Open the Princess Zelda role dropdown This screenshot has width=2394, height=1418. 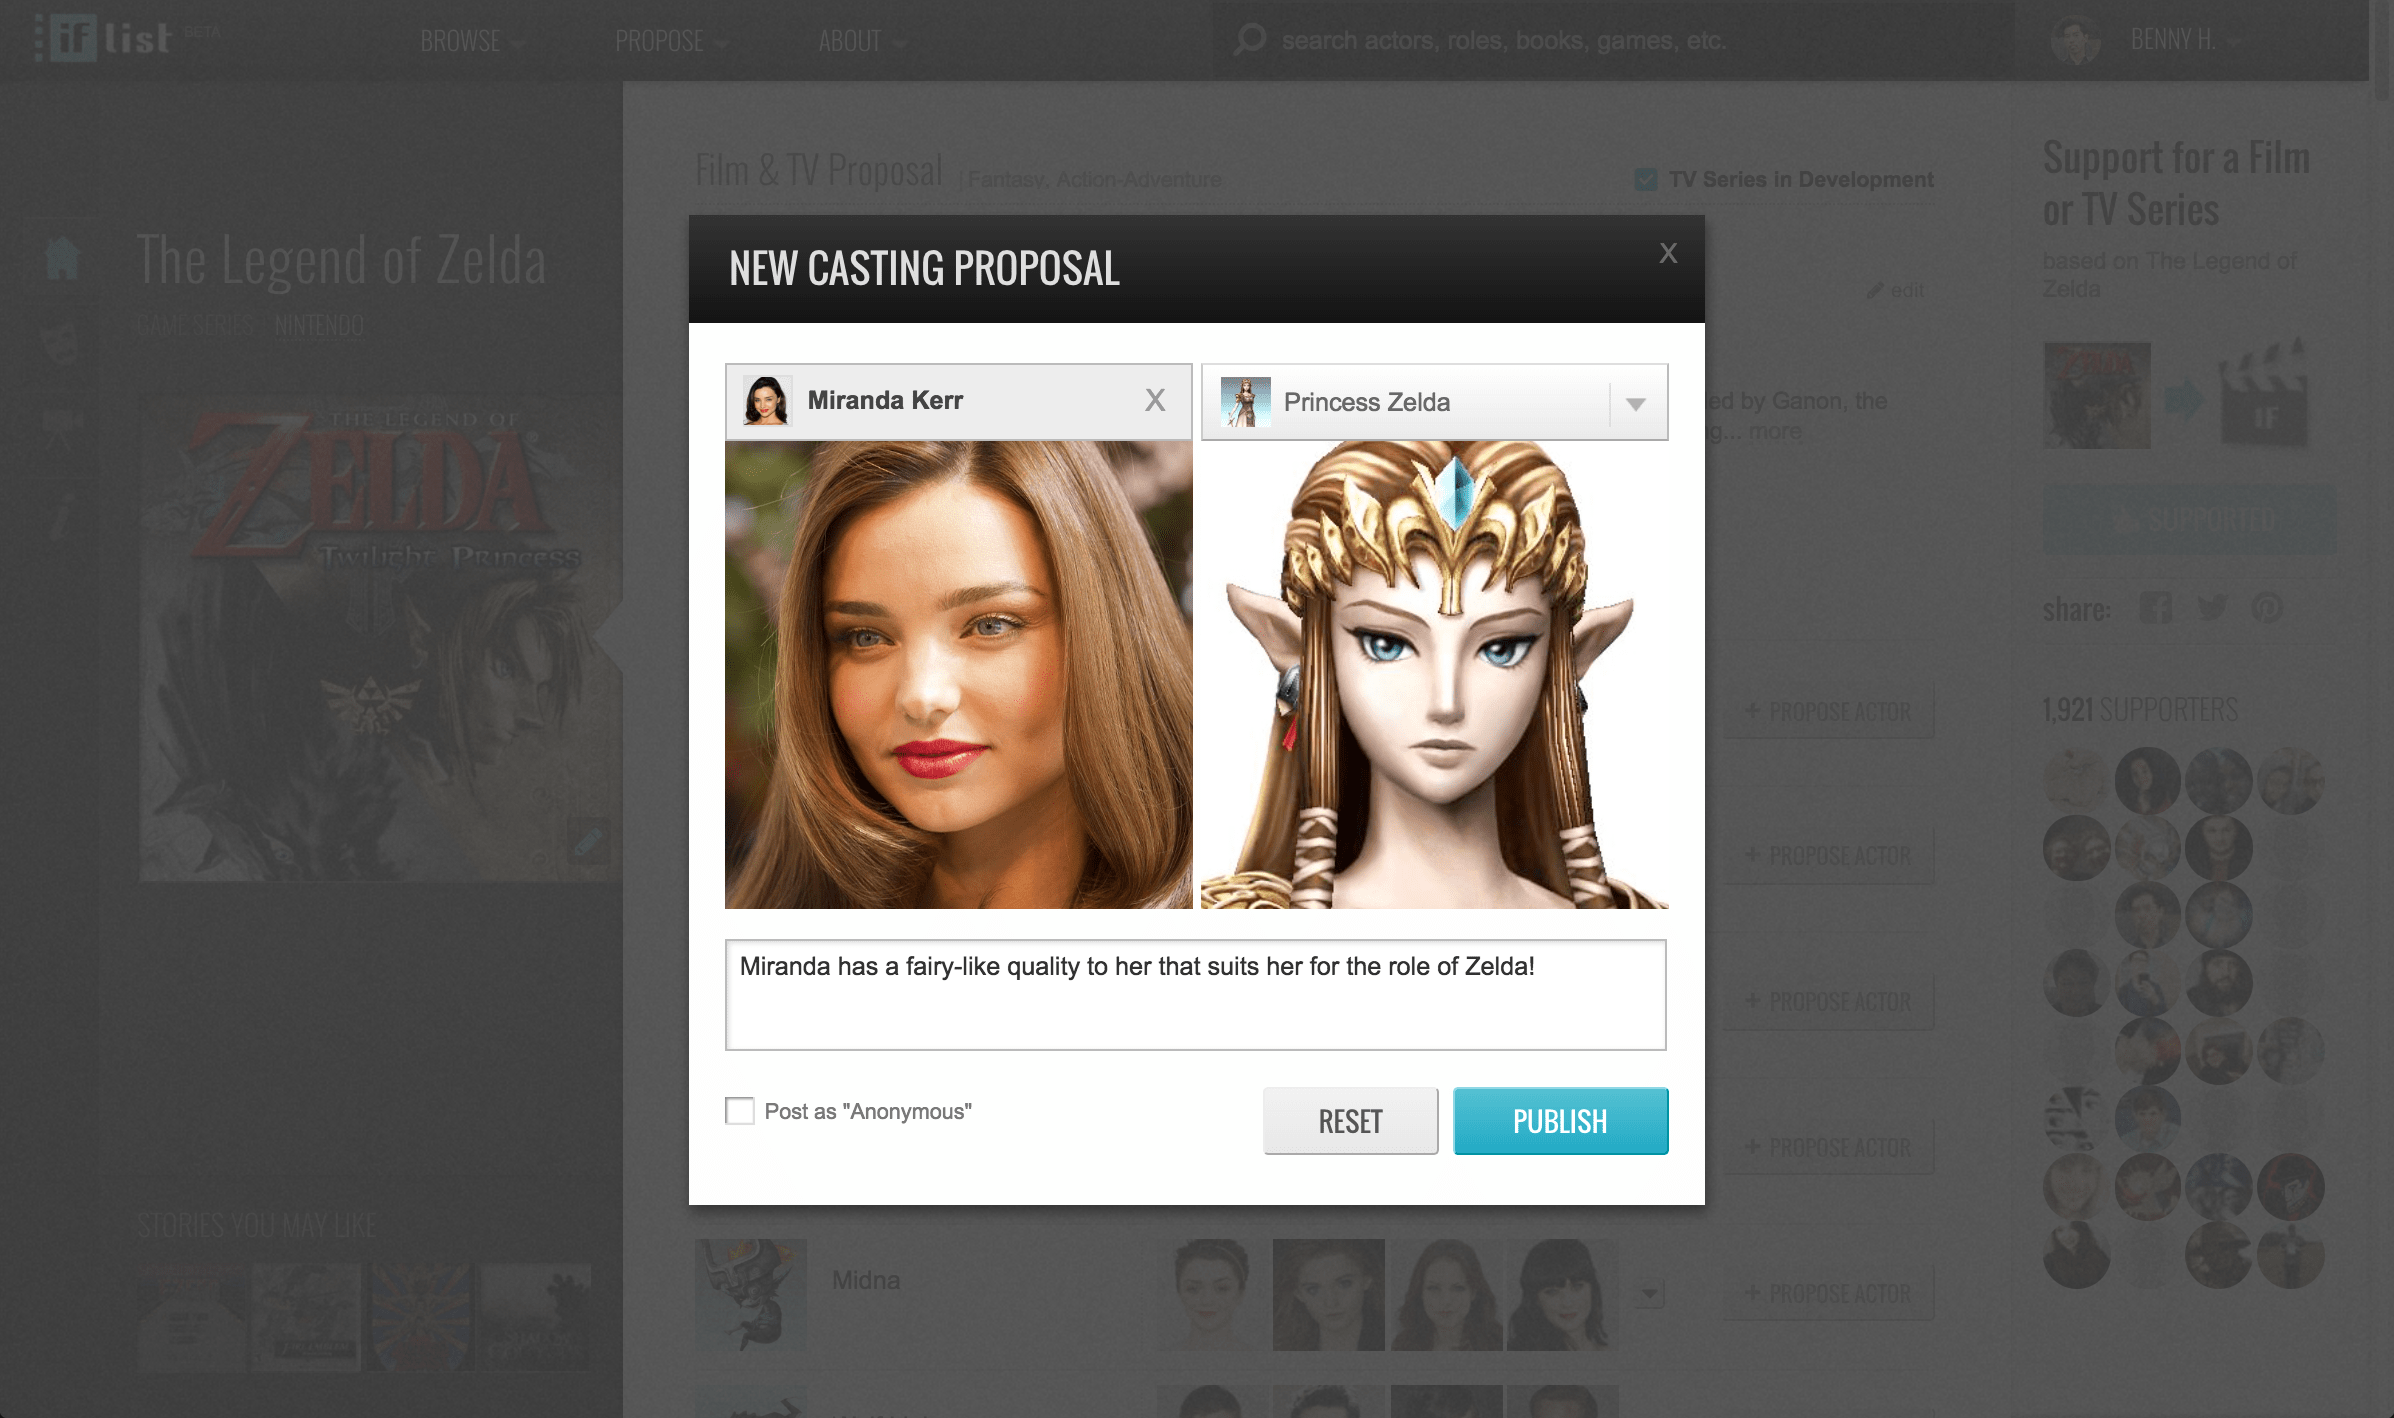click(x=1636, y=404)
